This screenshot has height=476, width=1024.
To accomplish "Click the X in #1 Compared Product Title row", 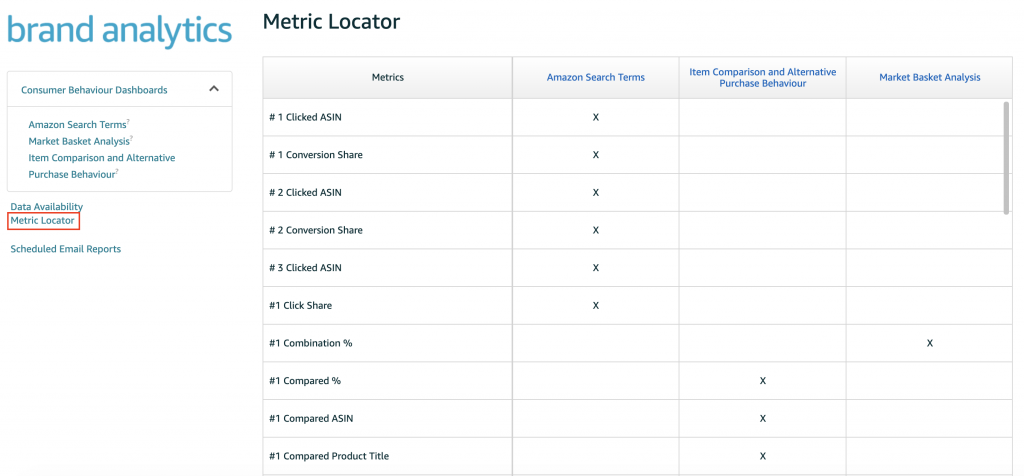I will pos(763,456).
